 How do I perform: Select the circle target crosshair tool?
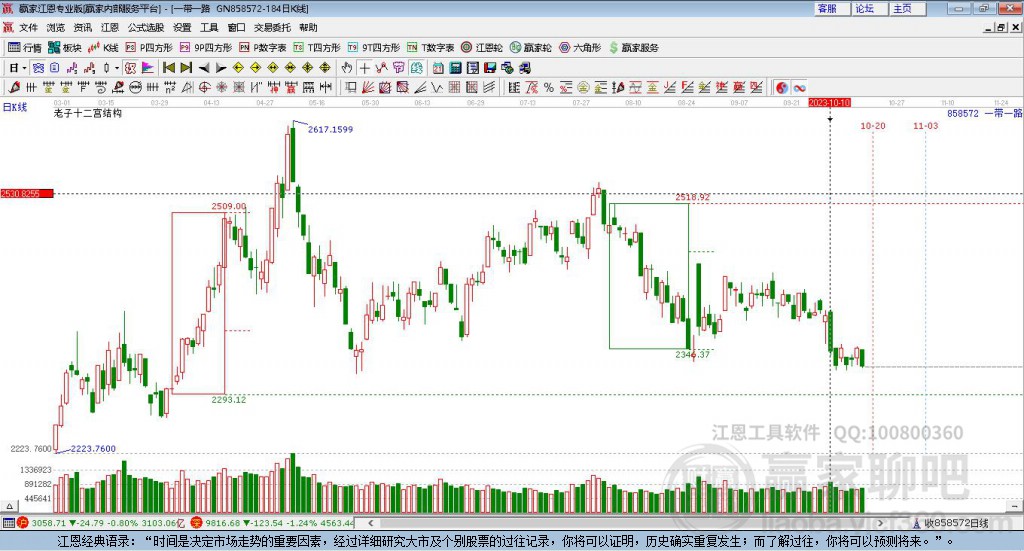pyautogui.click(x=204, y=87)
